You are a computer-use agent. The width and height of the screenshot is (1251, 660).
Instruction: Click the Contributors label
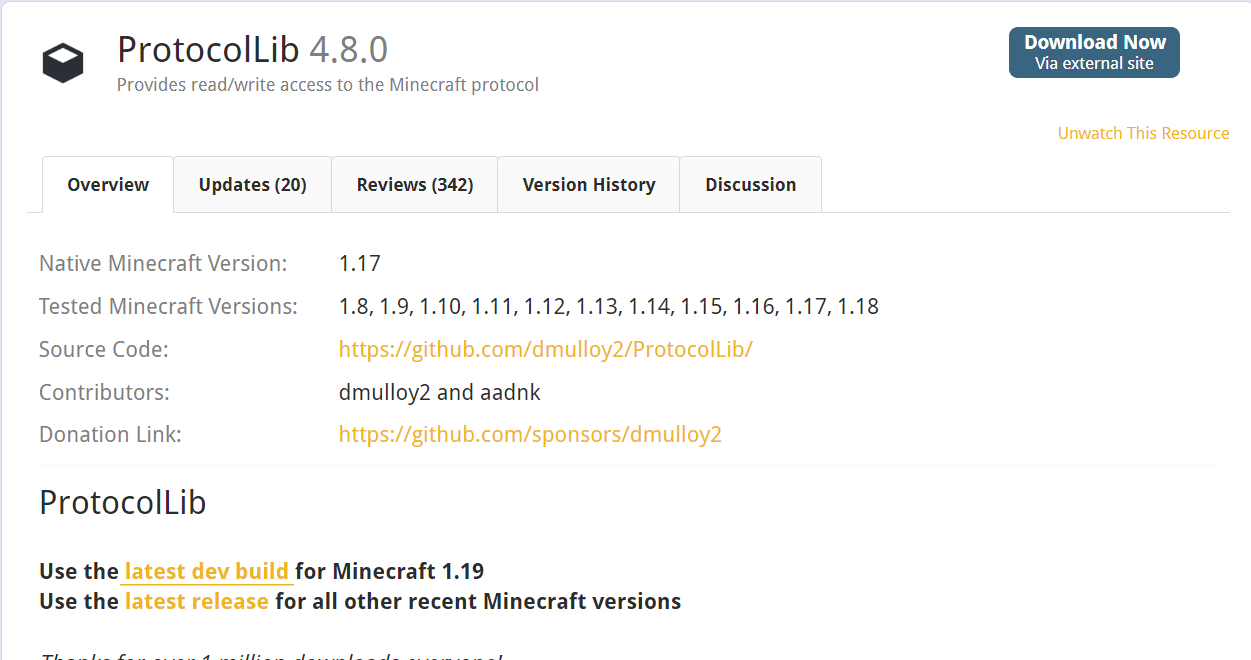pyautogui.click(x=102, y=392)
